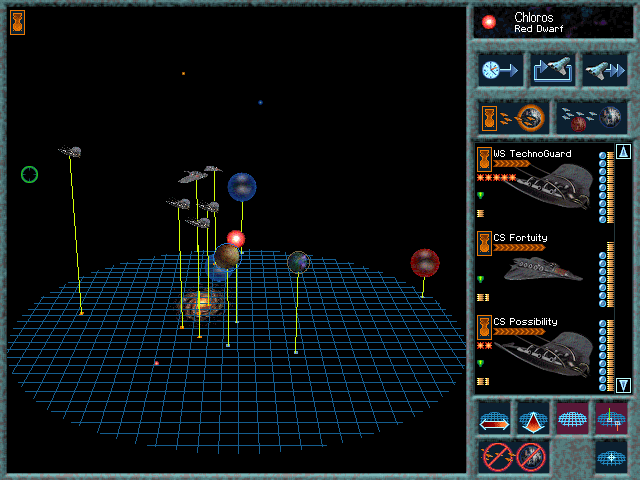Screen dimensions: 640x480
Task: Select the CS Possibility ship entry
Action: pos(544,353)
